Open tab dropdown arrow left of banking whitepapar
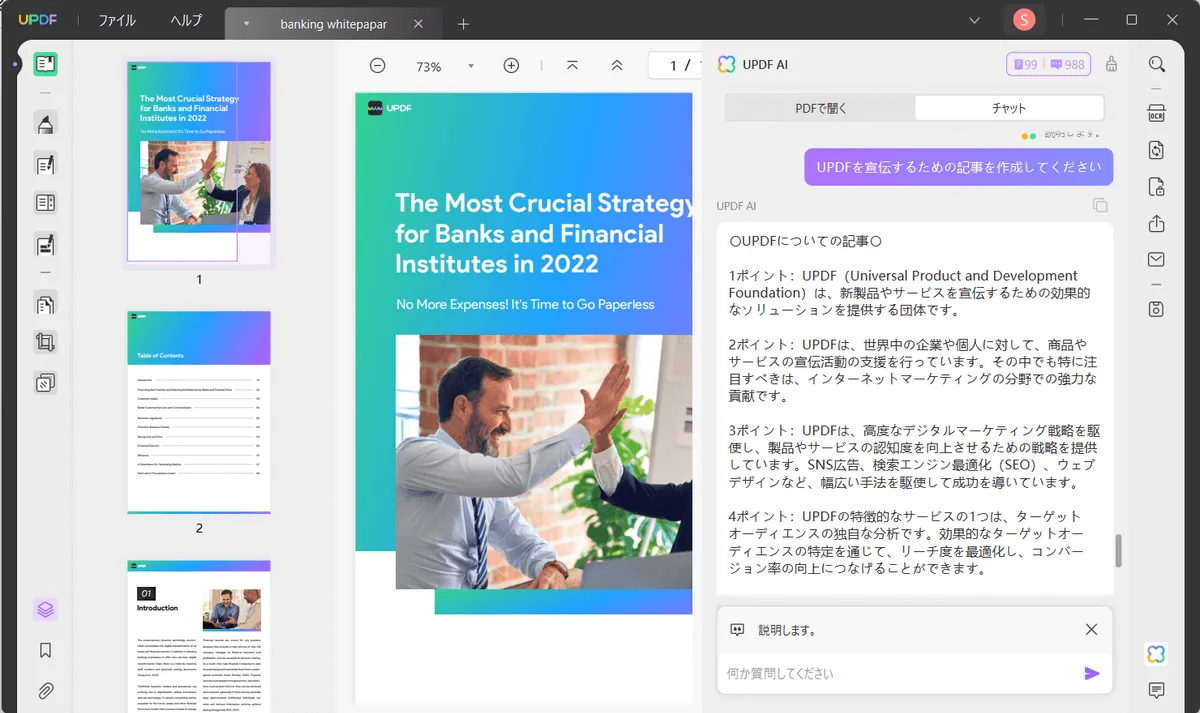Viewport: 1200px width, 713px height. (247, 24)
